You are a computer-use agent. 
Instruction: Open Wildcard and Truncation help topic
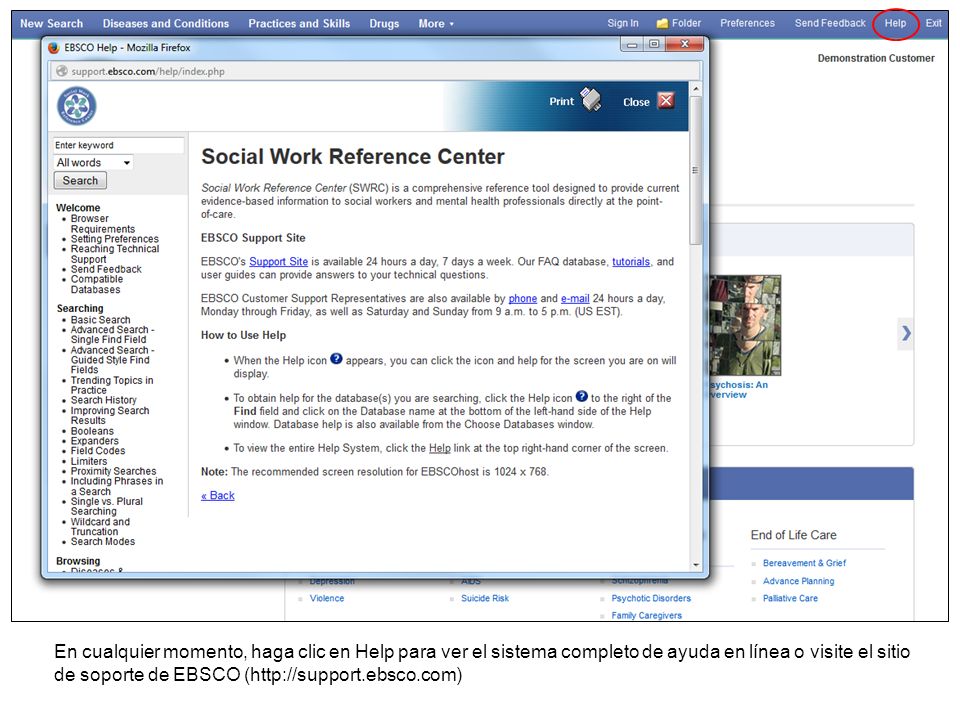pyautogui.click(x=100, y=527)
